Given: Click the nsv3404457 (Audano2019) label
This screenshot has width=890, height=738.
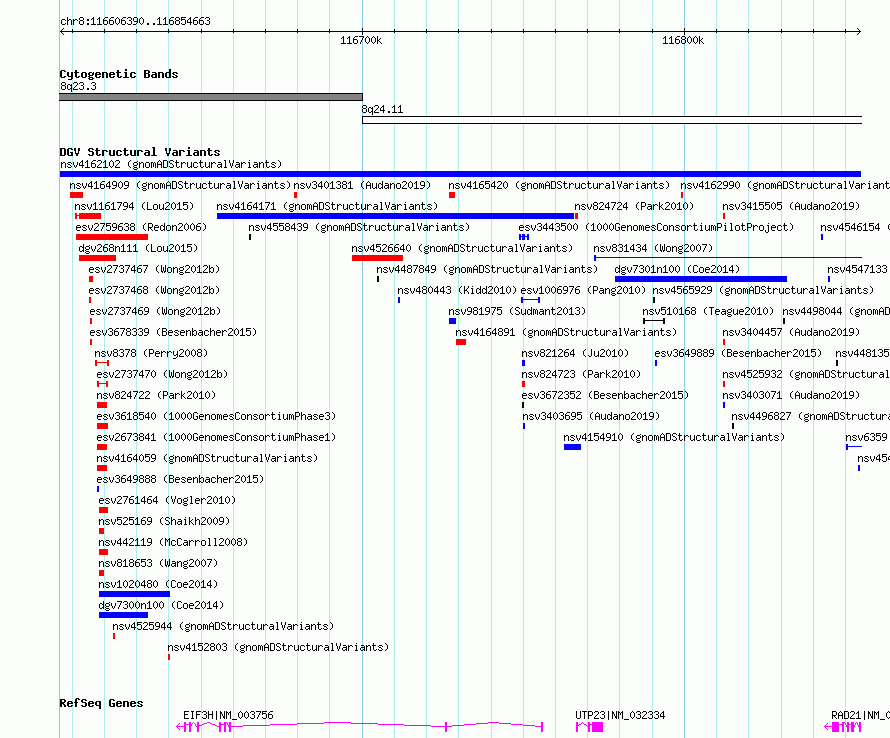Looking at the screenshot, I should click(x=791, y=332).
